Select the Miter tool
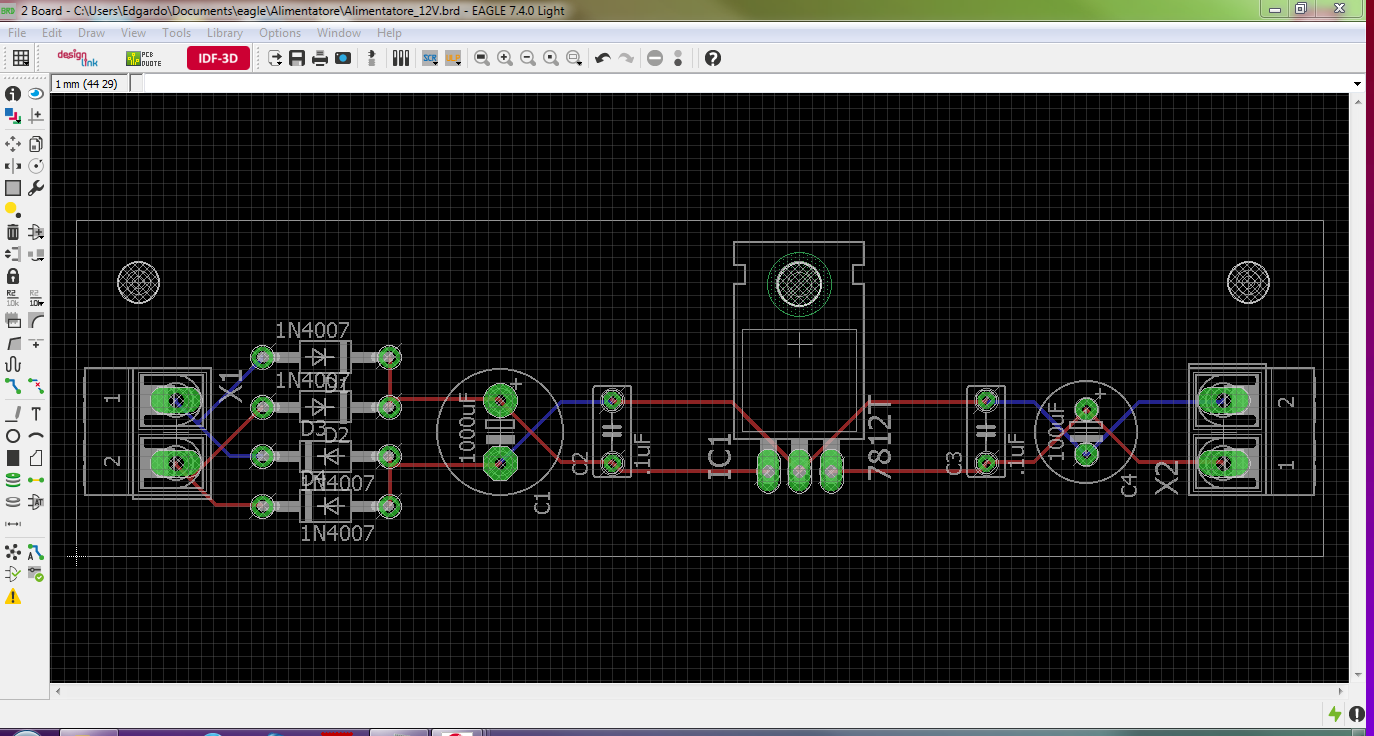Image resolution: width=1374 pixels, height=736 pixels. pyautogui.click(x=36, y=320)
